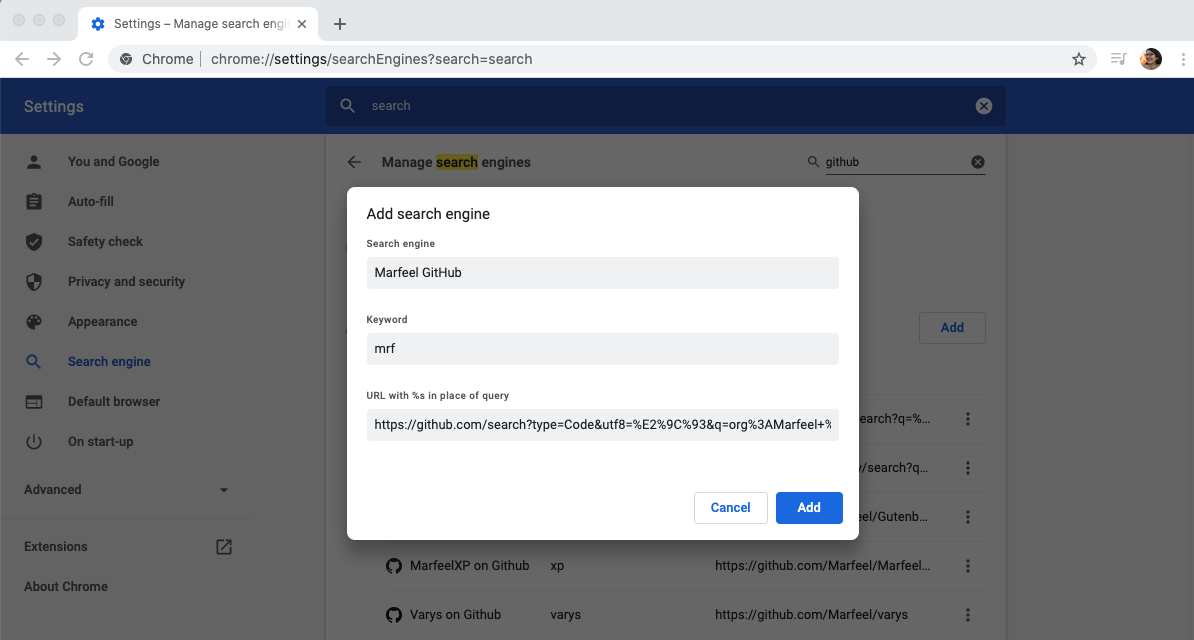Click the xp keyword text

pyautogui.click(x=557, y=565)
